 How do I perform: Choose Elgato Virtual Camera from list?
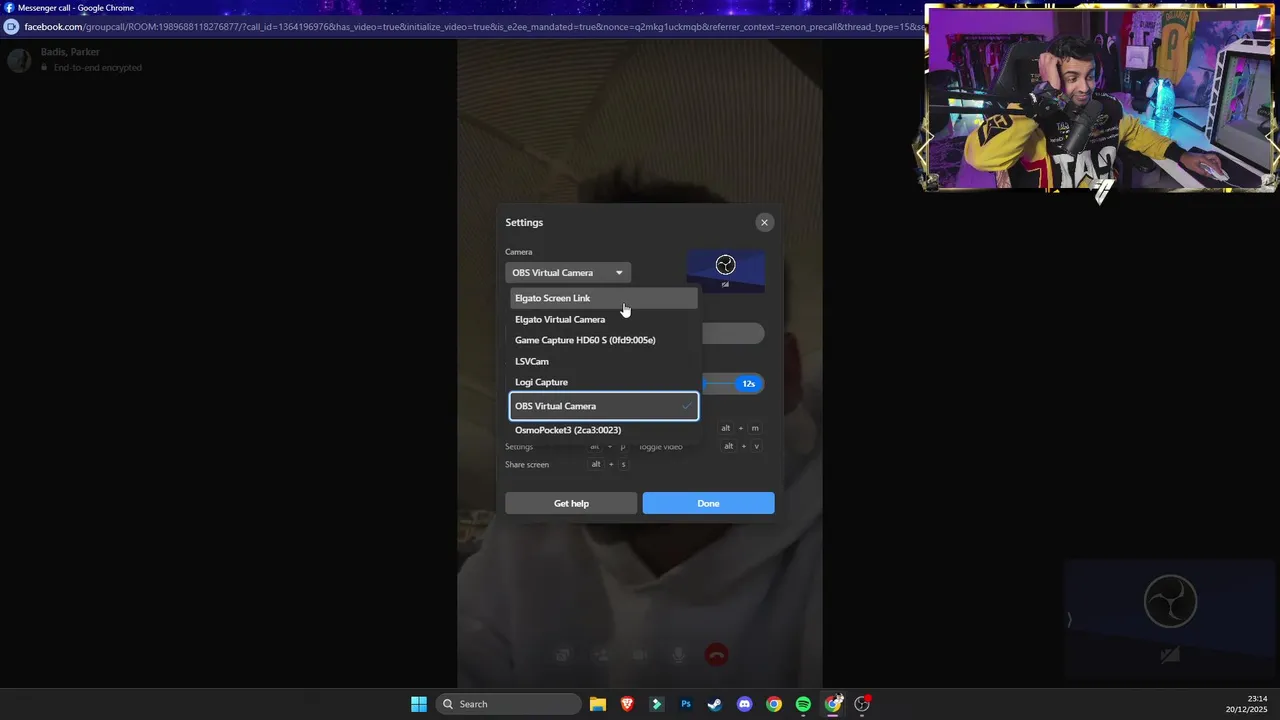coord(603,319)
